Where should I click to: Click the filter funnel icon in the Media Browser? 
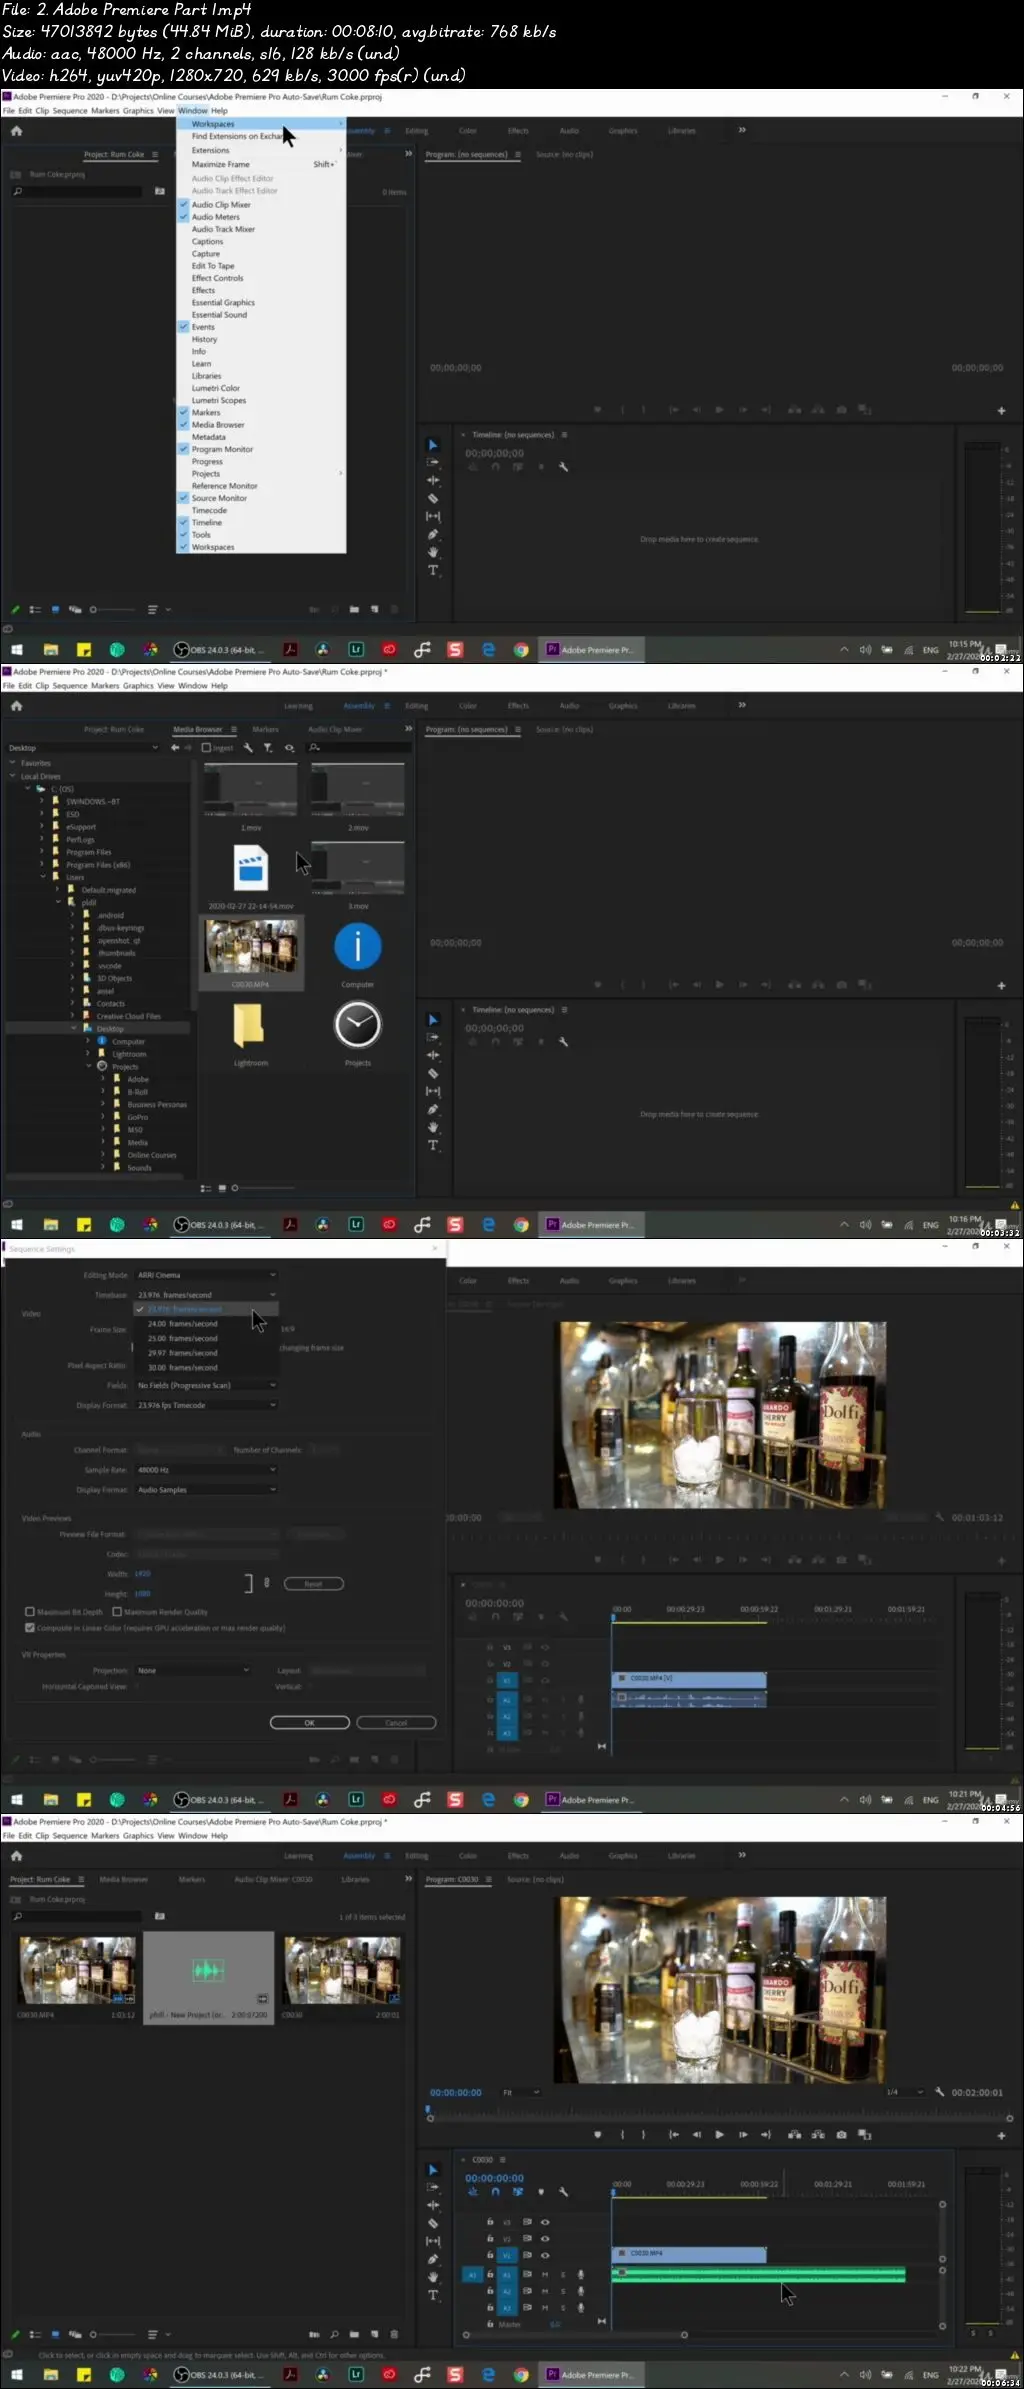pyautogui.click(x=268, y=747)
